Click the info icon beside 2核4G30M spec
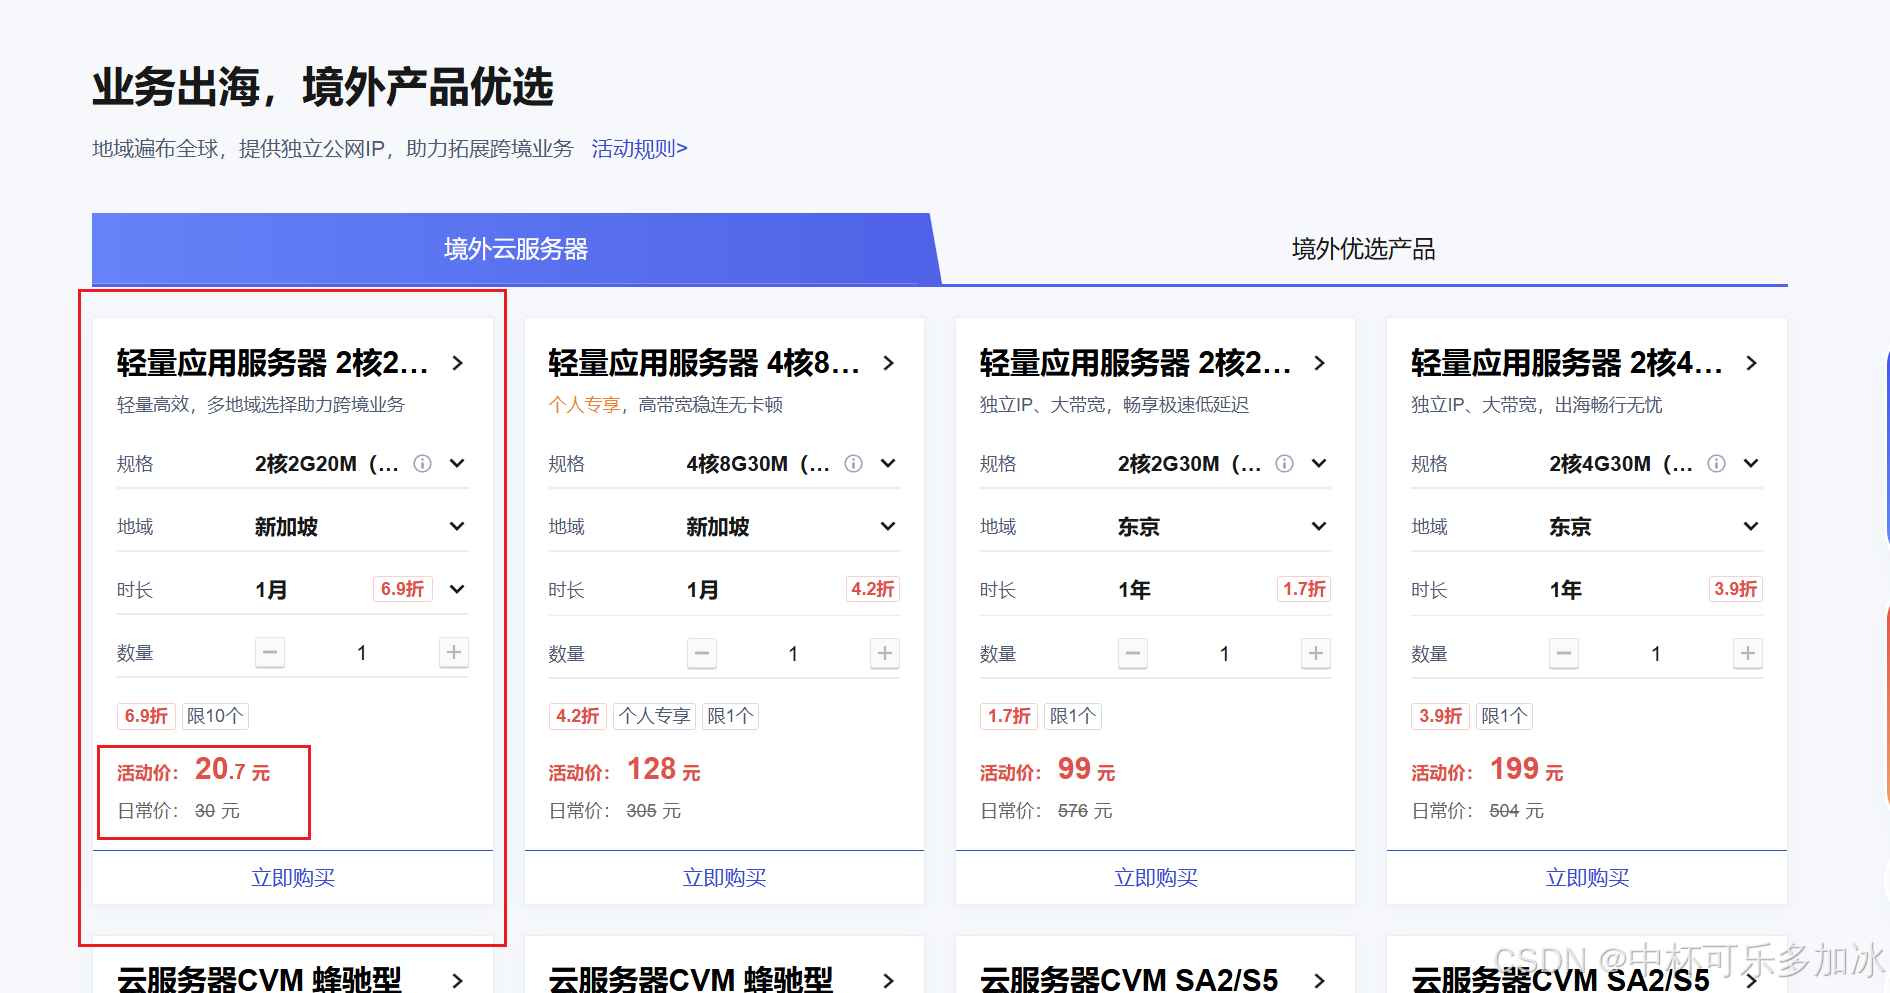 pos(1716,463)
